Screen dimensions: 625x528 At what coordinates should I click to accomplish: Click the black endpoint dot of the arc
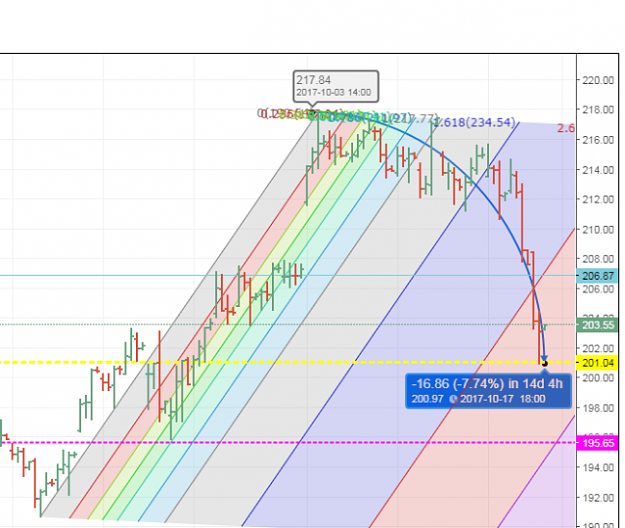[544, 363]
